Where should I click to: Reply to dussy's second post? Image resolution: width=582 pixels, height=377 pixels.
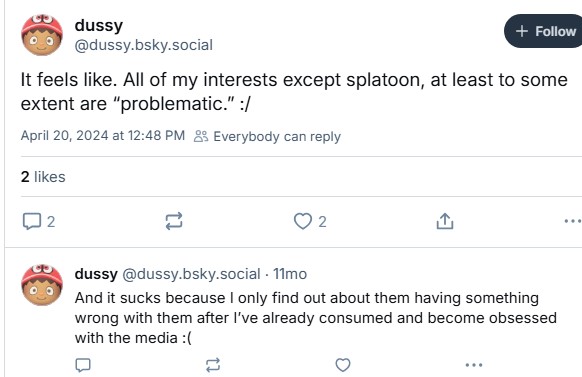pyautogui.click(x=83, y=365)
